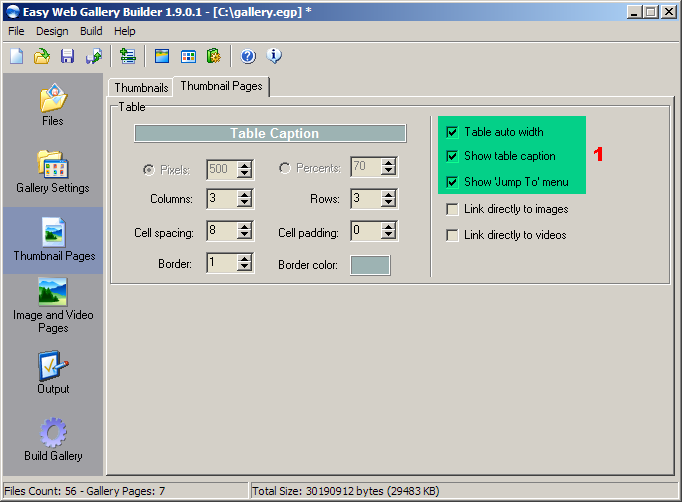Open the Files sidebar section
Screen dimensions: 682x502
point(53,105)
